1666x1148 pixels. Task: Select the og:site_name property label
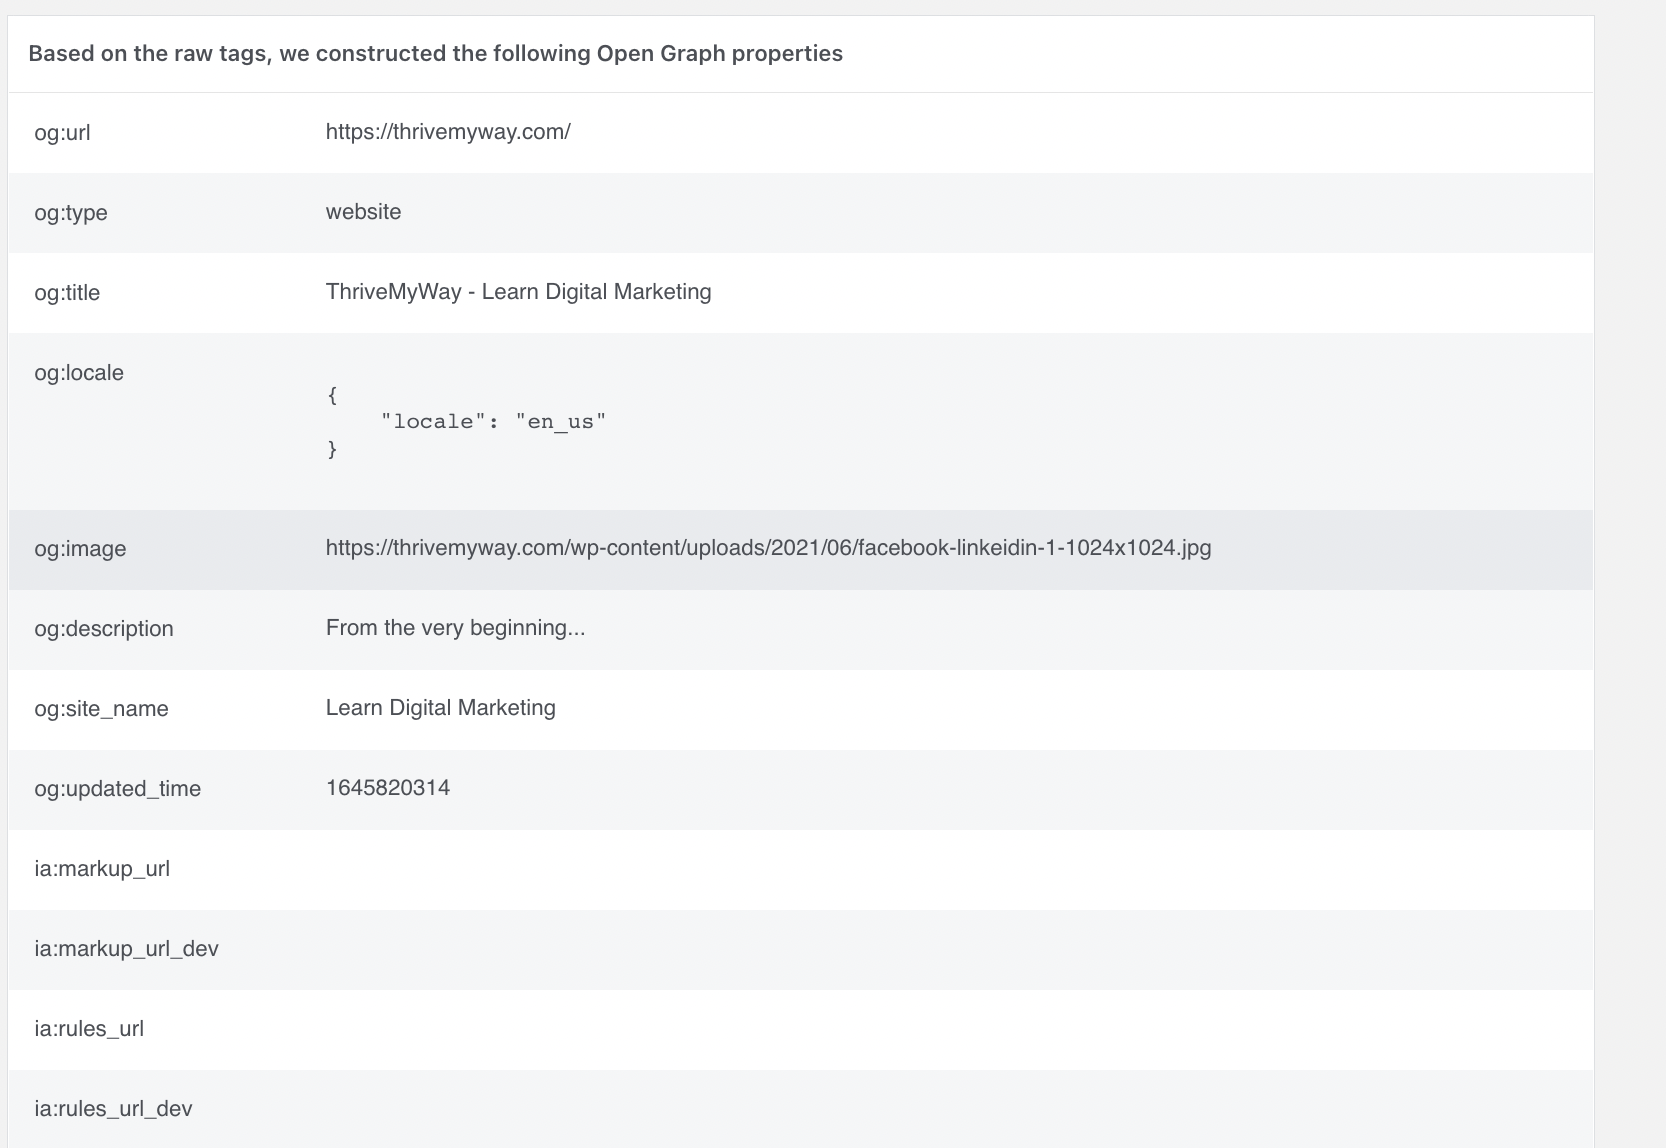click(x=101, y=709)
